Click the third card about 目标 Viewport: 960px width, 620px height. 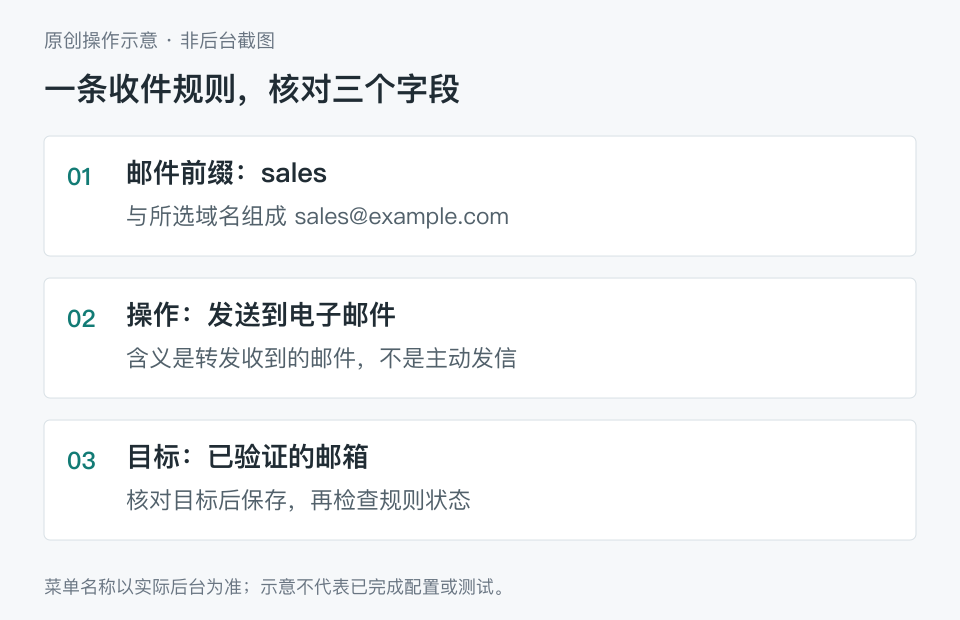pyautogui.click(x=480, y=480)
